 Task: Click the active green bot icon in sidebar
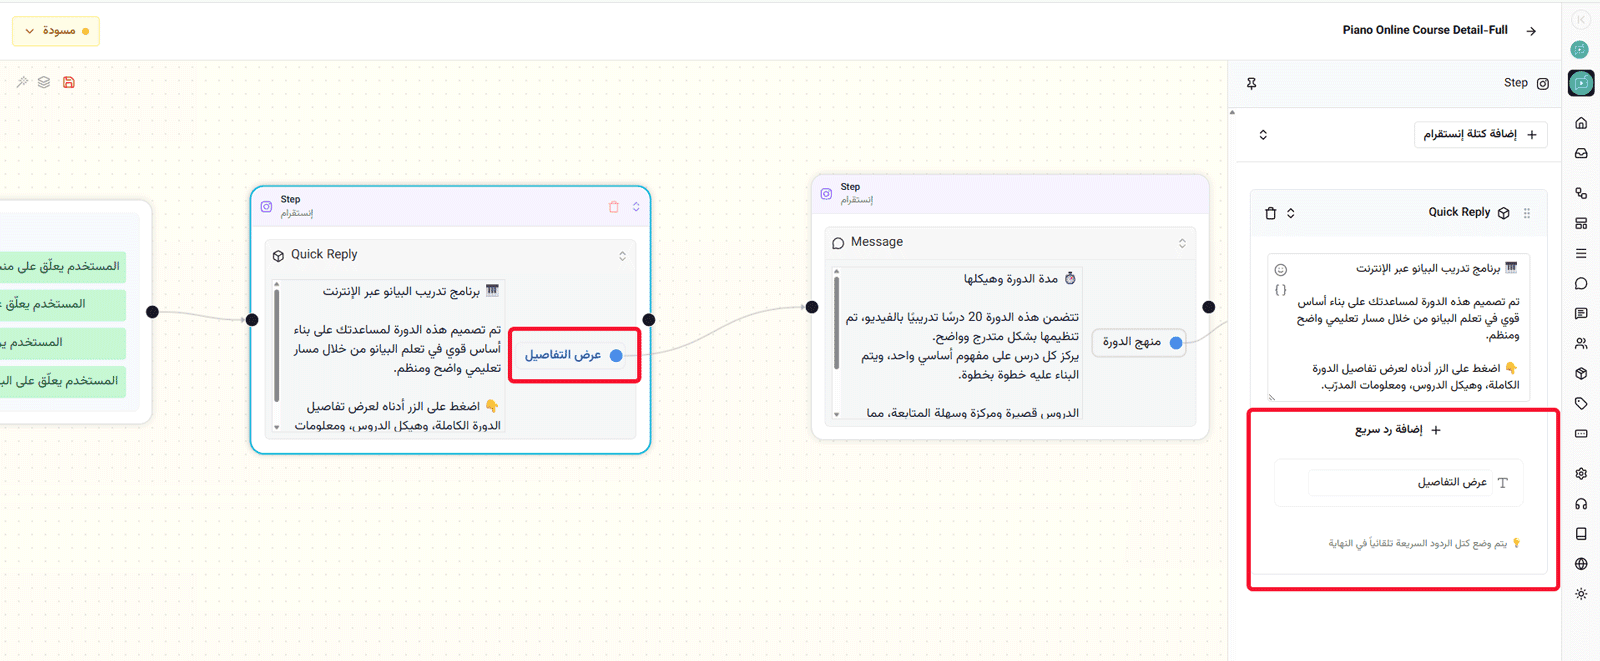(x=1581, y=83)
